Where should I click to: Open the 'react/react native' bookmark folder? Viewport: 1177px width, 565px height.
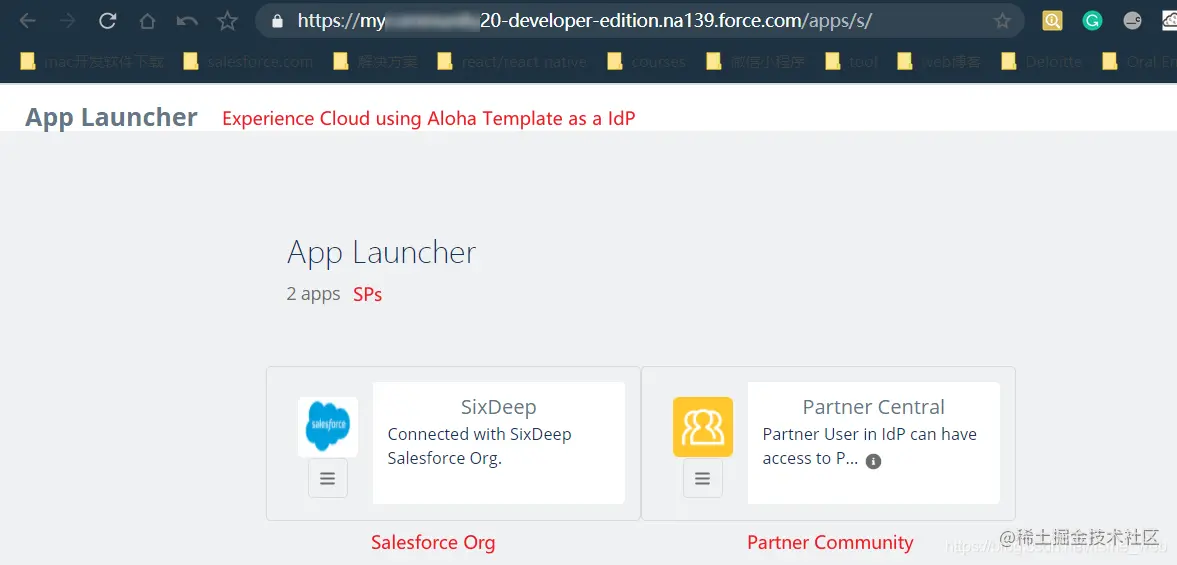click(x=512, y=62)
